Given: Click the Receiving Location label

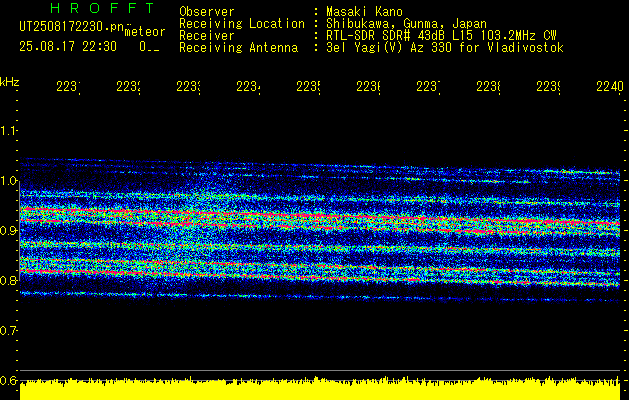Looking at the screenshot, I should (x=242, y=24).
